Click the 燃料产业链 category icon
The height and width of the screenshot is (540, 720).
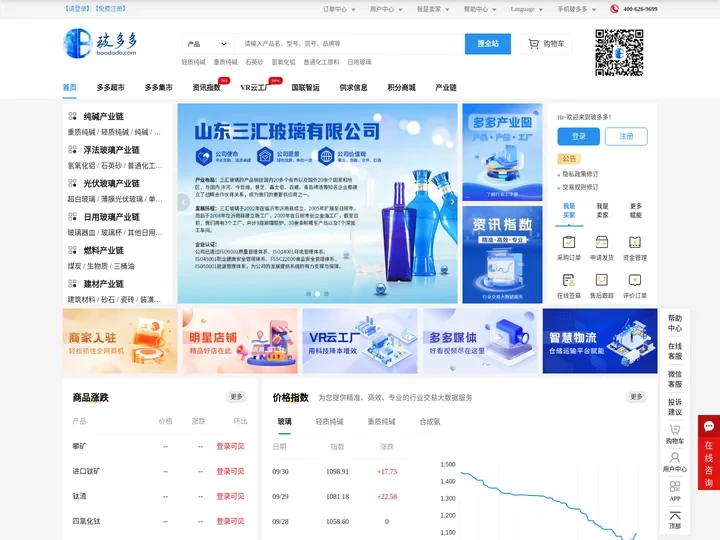click(x=72, y=250)
